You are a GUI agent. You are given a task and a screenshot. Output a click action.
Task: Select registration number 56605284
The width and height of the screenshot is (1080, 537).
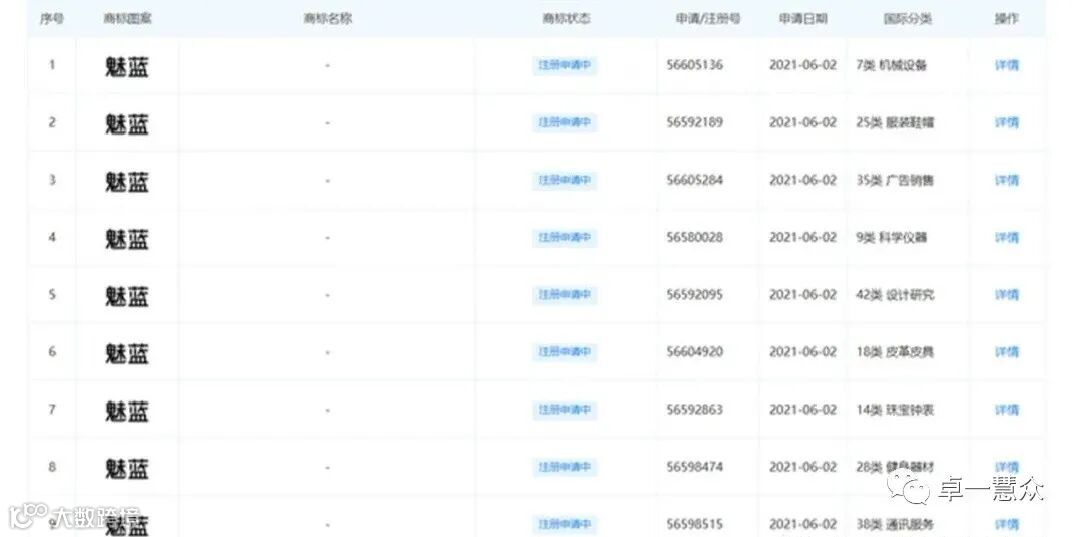[695, 180]
